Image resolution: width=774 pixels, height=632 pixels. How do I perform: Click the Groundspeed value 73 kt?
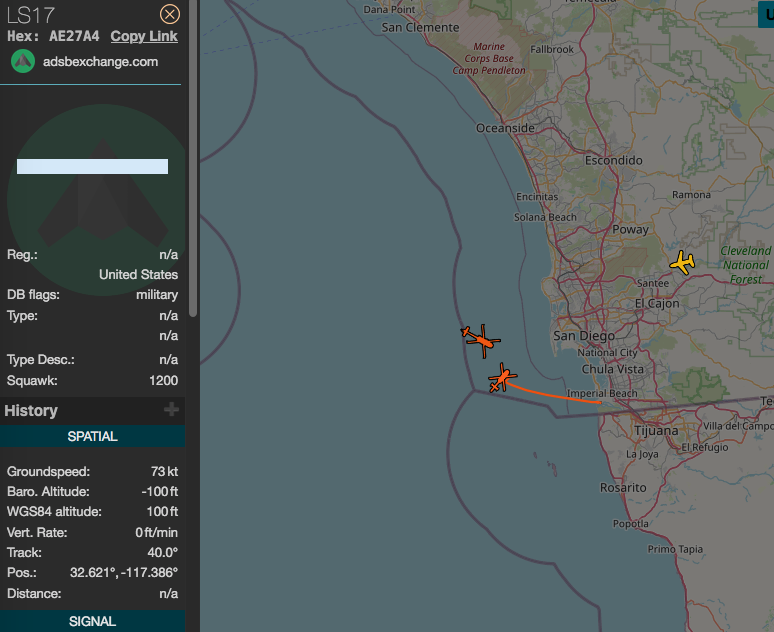pos(164,472)
